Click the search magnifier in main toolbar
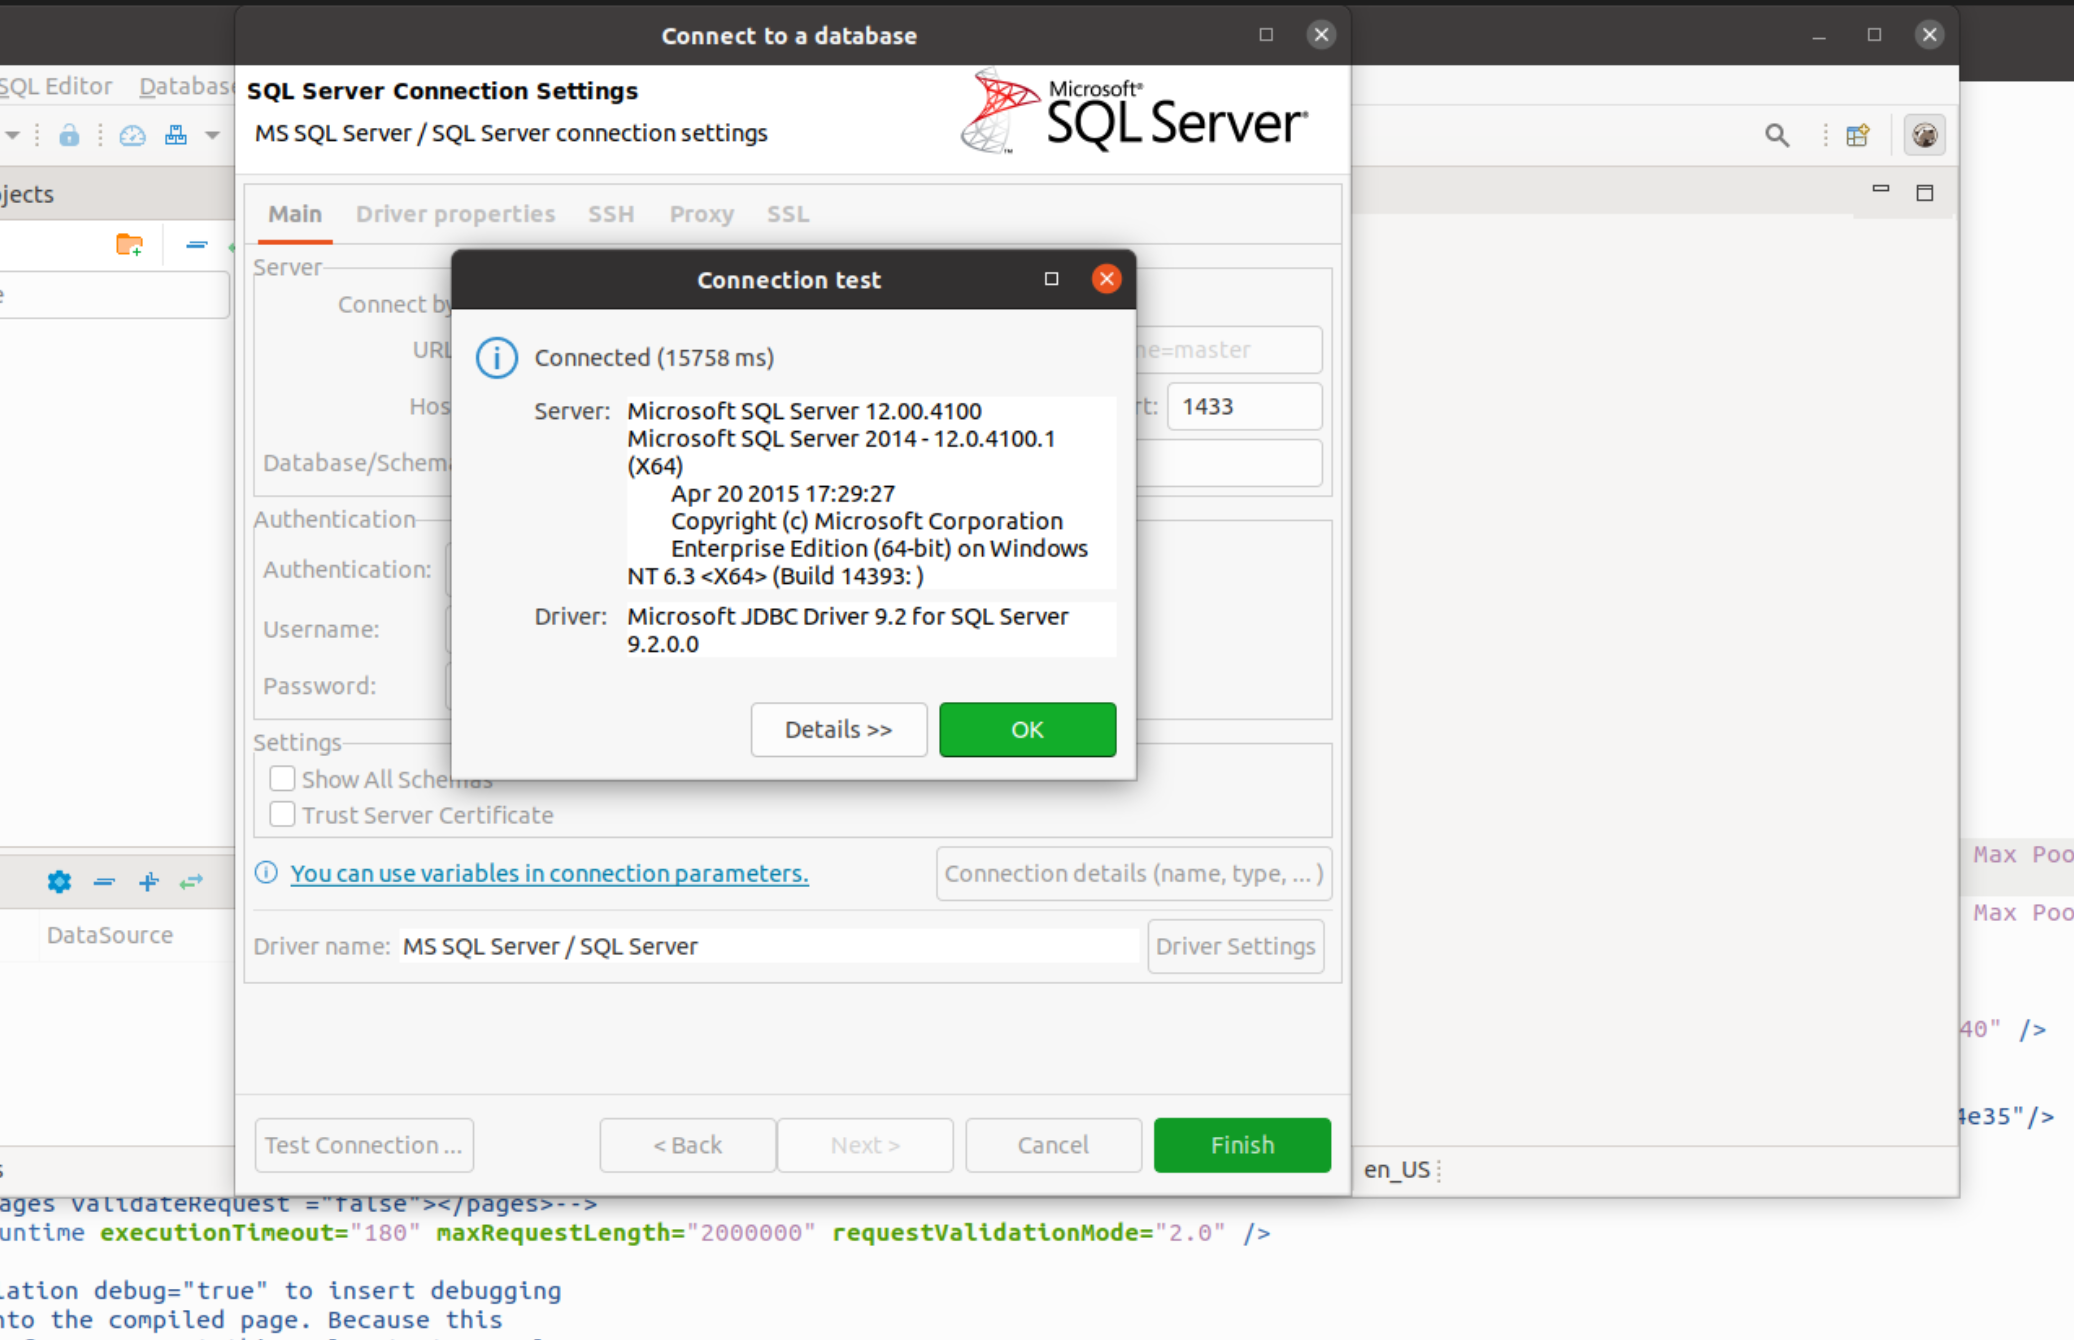 (x=1776, y=135)
